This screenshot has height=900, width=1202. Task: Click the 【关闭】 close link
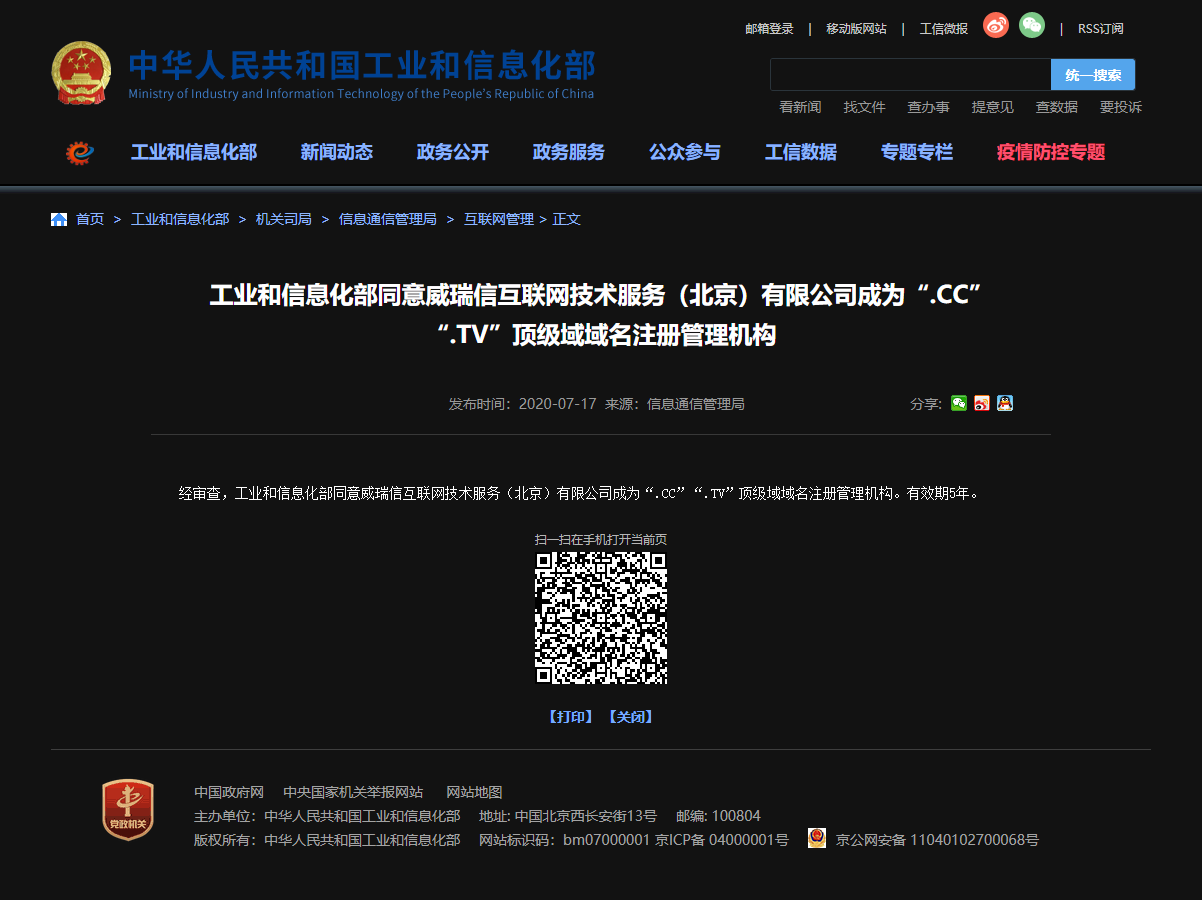pos(631,717)
